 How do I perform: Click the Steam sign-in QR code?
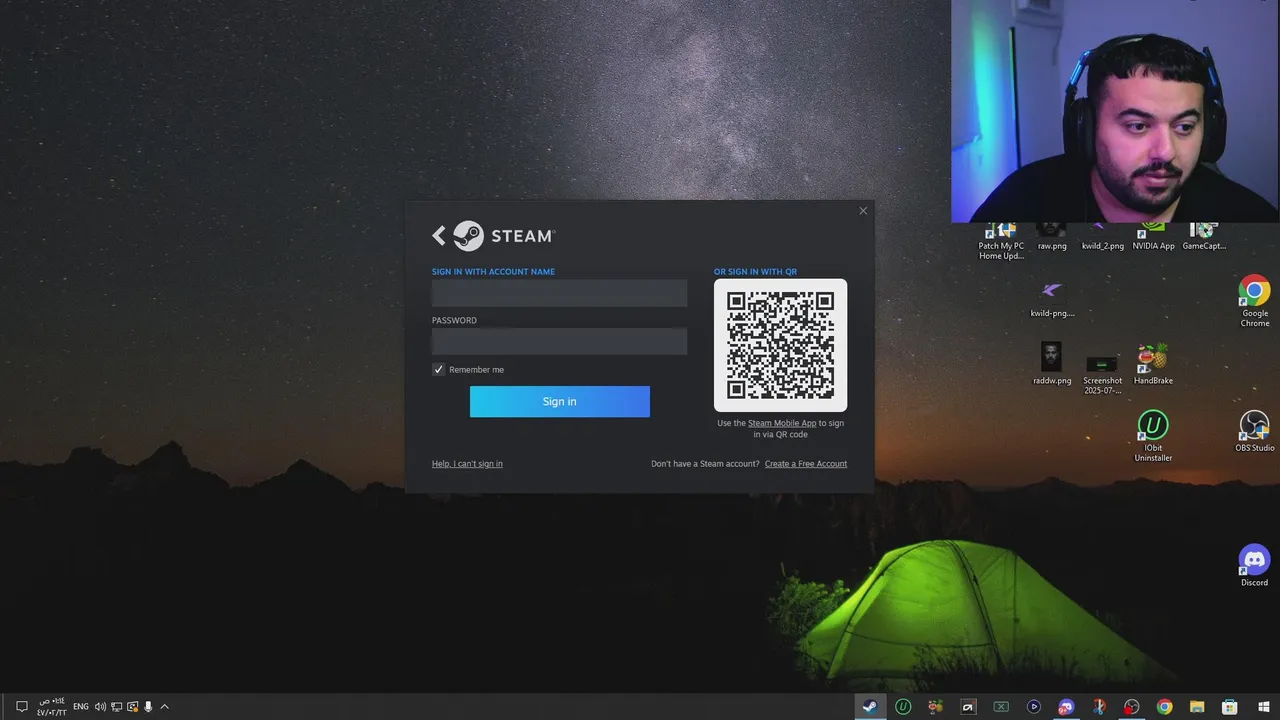pos(780,345)
